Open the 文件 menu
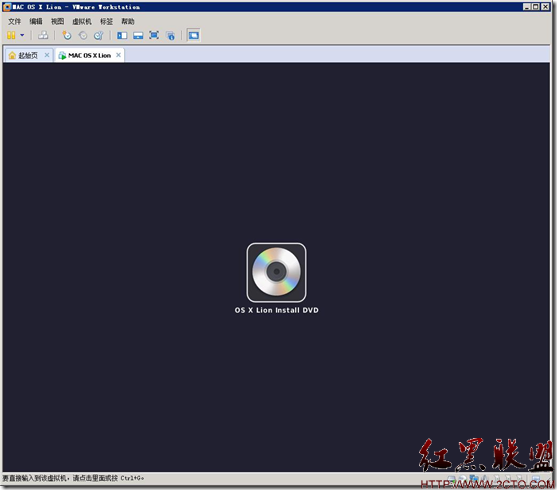This screenshot has width=557, height=490. click(x=15, y=21)
